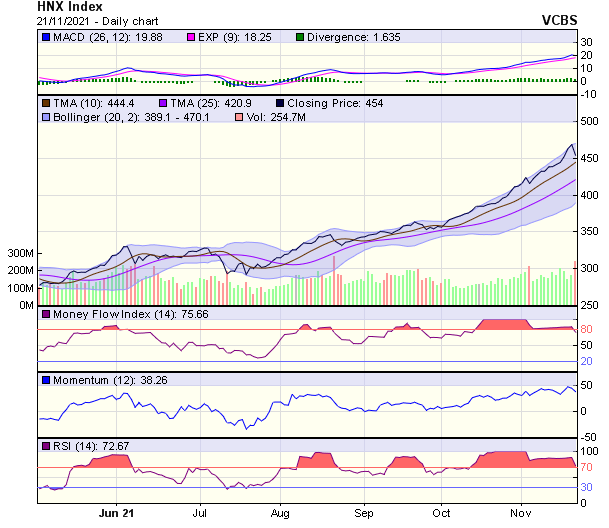Click the 500 value on the price axis
Viewport: 609px width, 528px height.
[x=589, y=121]
